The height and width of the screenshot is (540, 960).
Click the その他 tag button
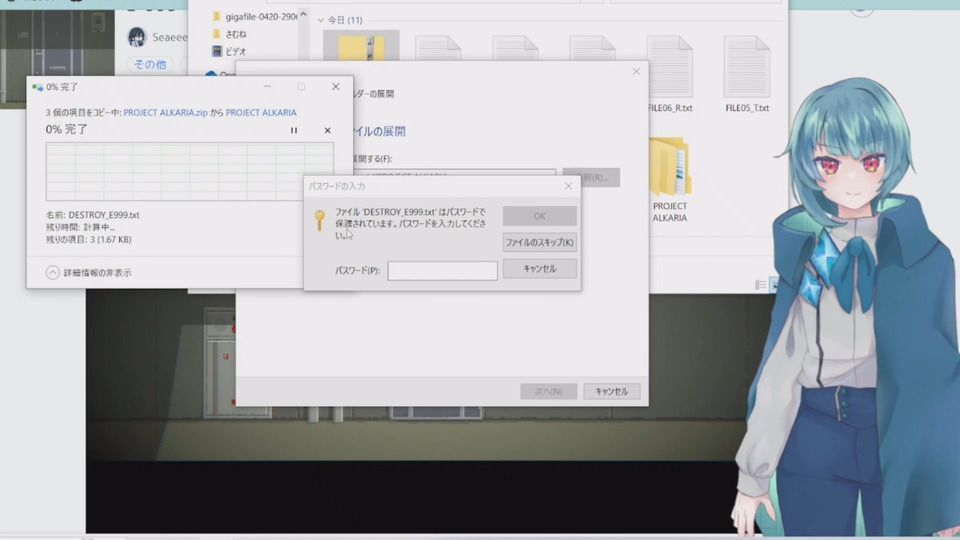click(150, 64)
